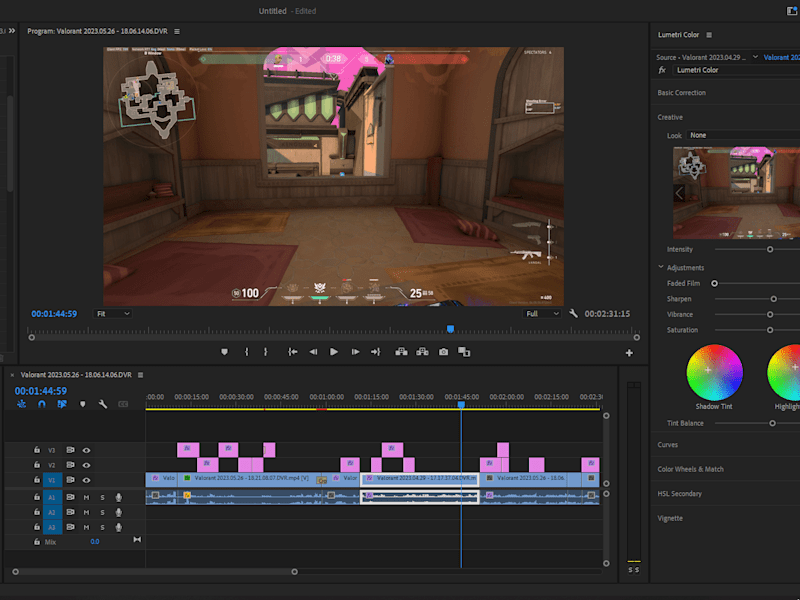This screenshot has height=600, width=800.
Task: Click the timeline captions CC button
Action: 123,404
